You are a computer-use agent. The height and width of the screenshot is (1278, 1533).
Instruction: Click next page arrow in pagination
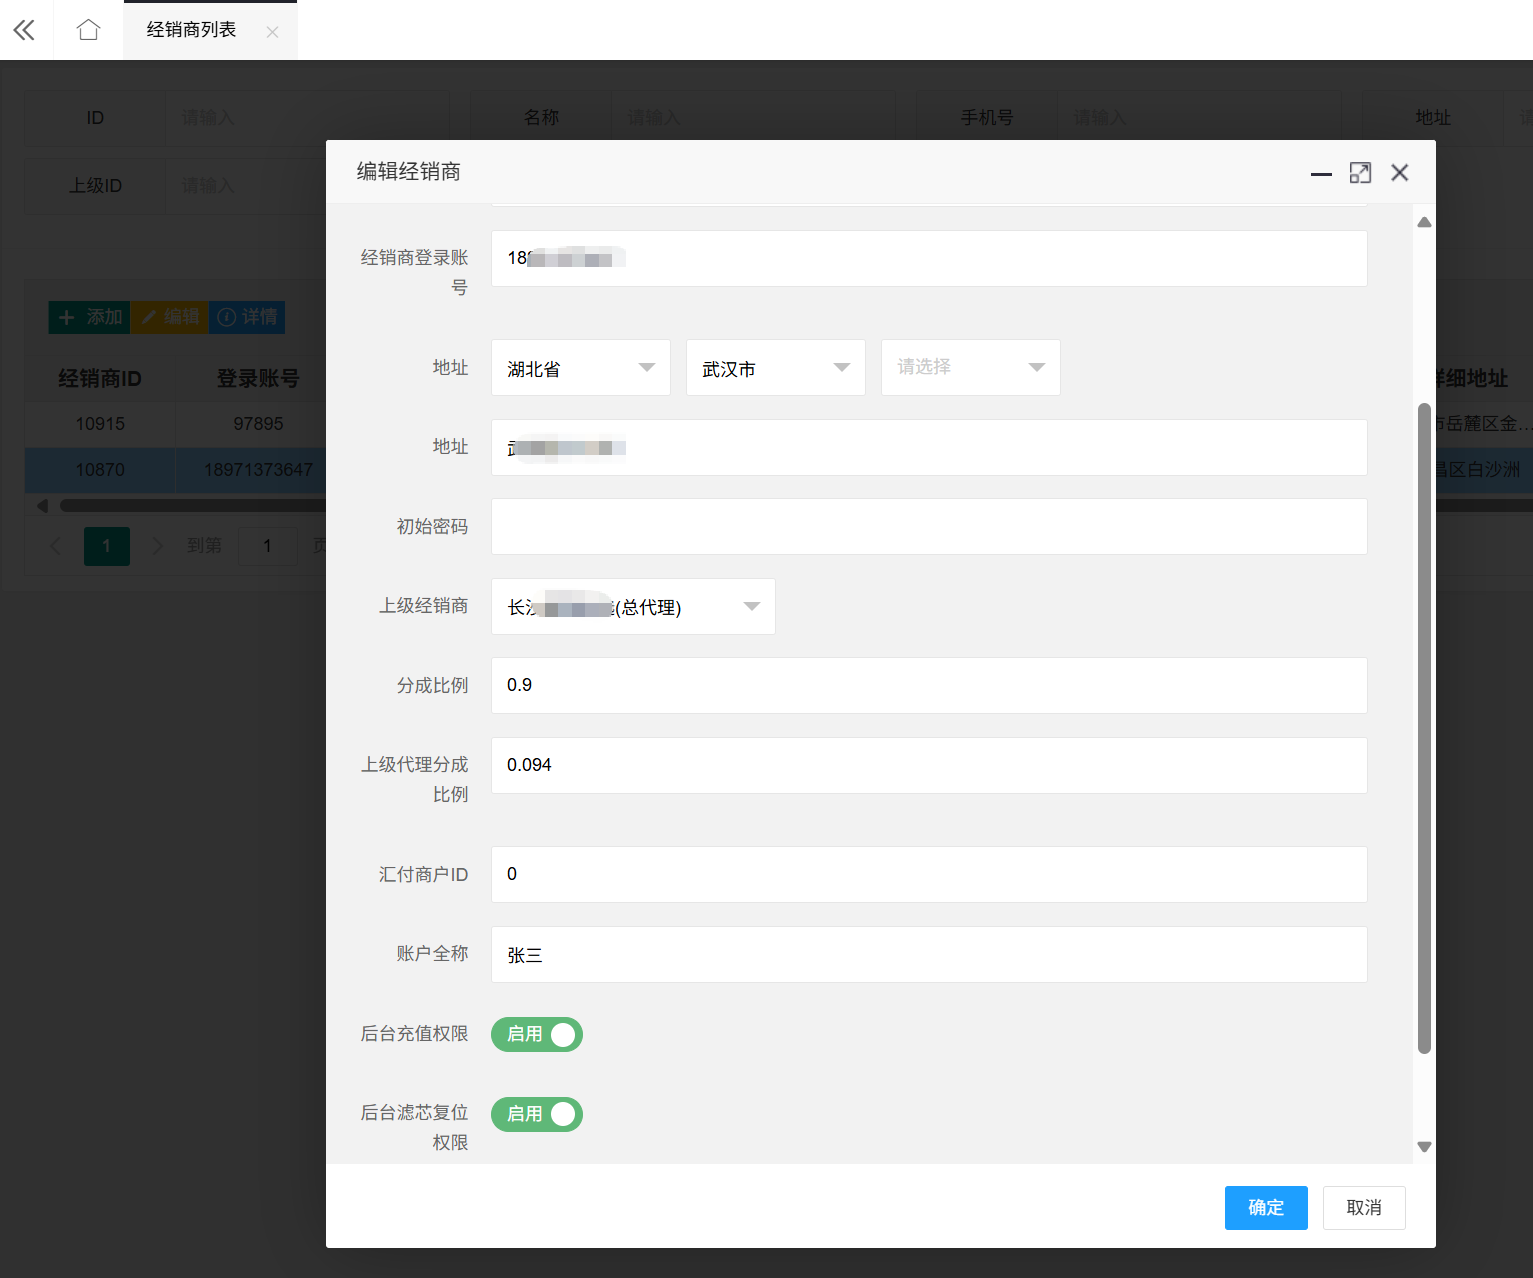pyautogui.click(x=157, y=546)
